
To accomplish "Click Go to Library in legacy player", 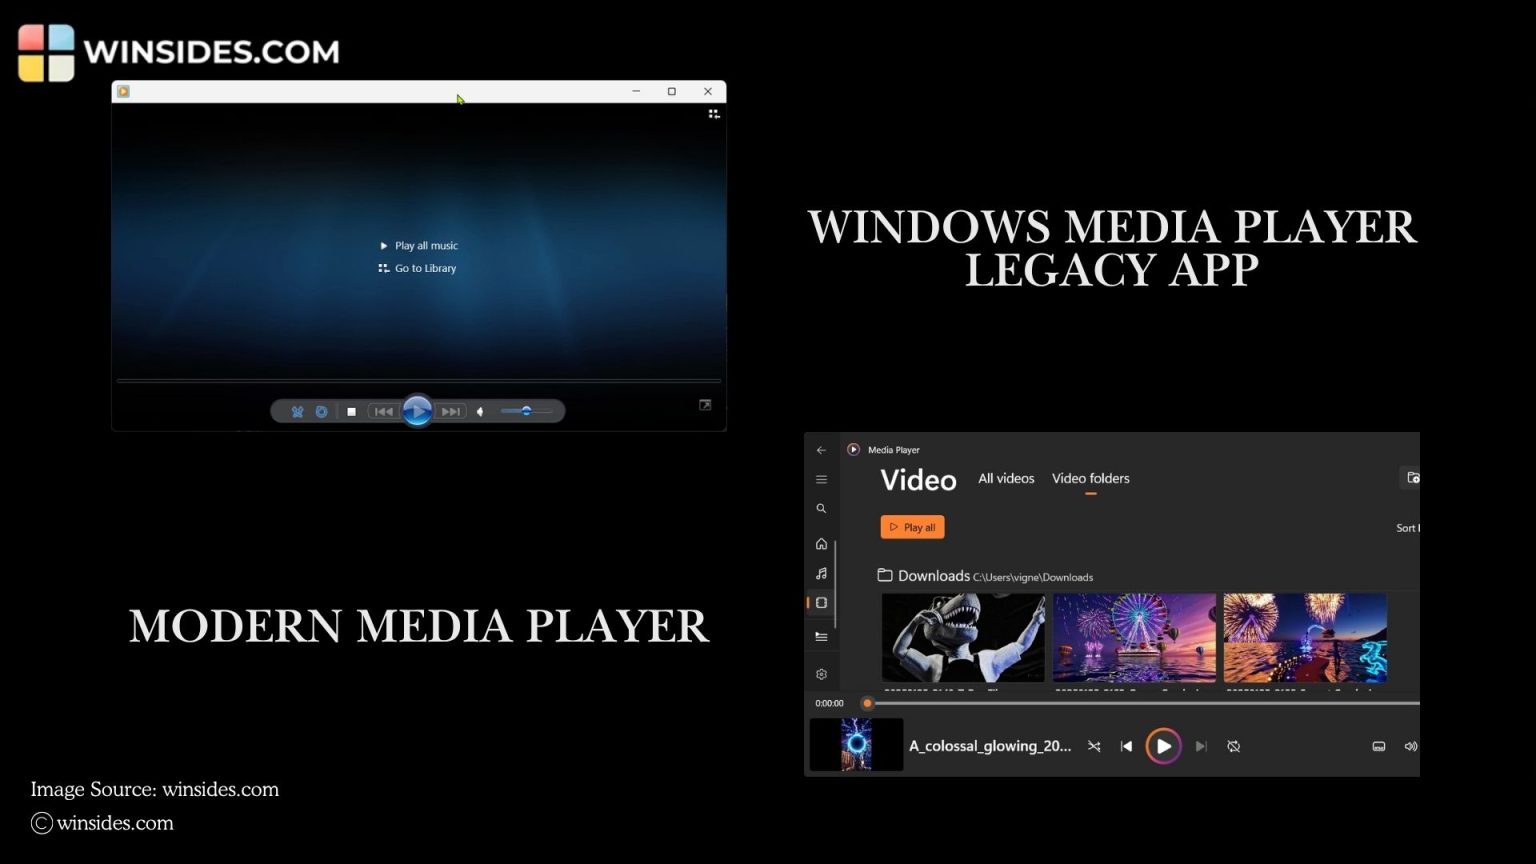I will pos(424,268).
